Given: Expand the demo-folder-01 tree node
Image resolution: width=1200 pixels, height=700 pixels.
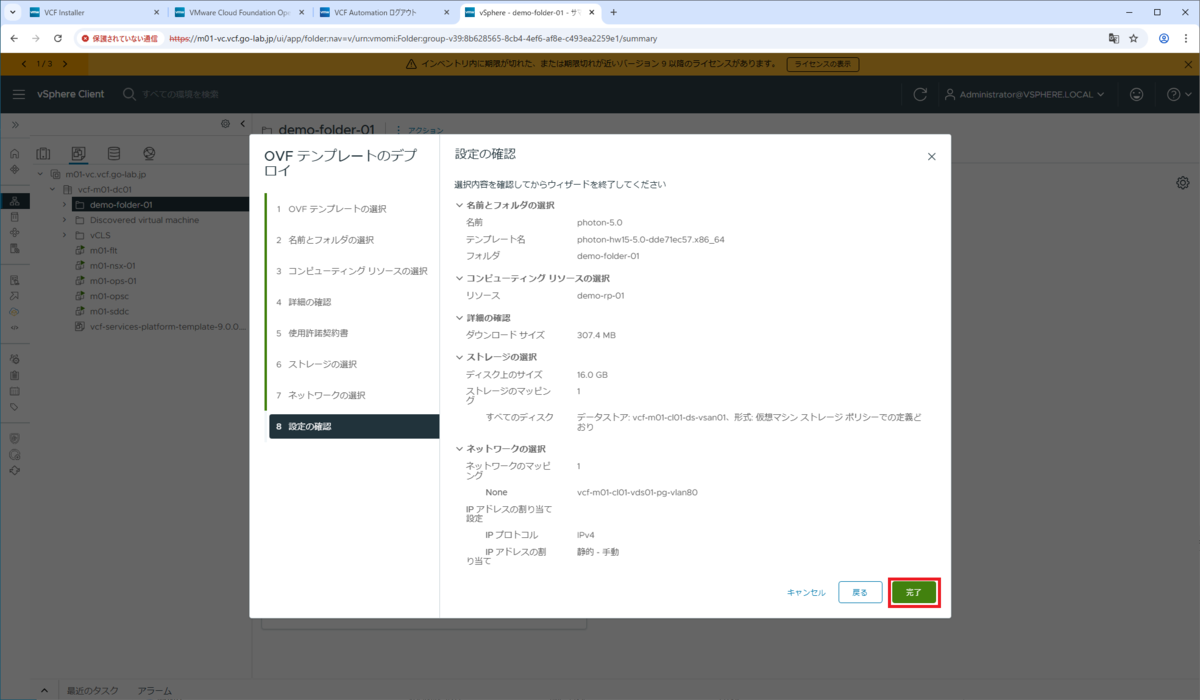Looking at the screenshot, I should click(64, 204).
